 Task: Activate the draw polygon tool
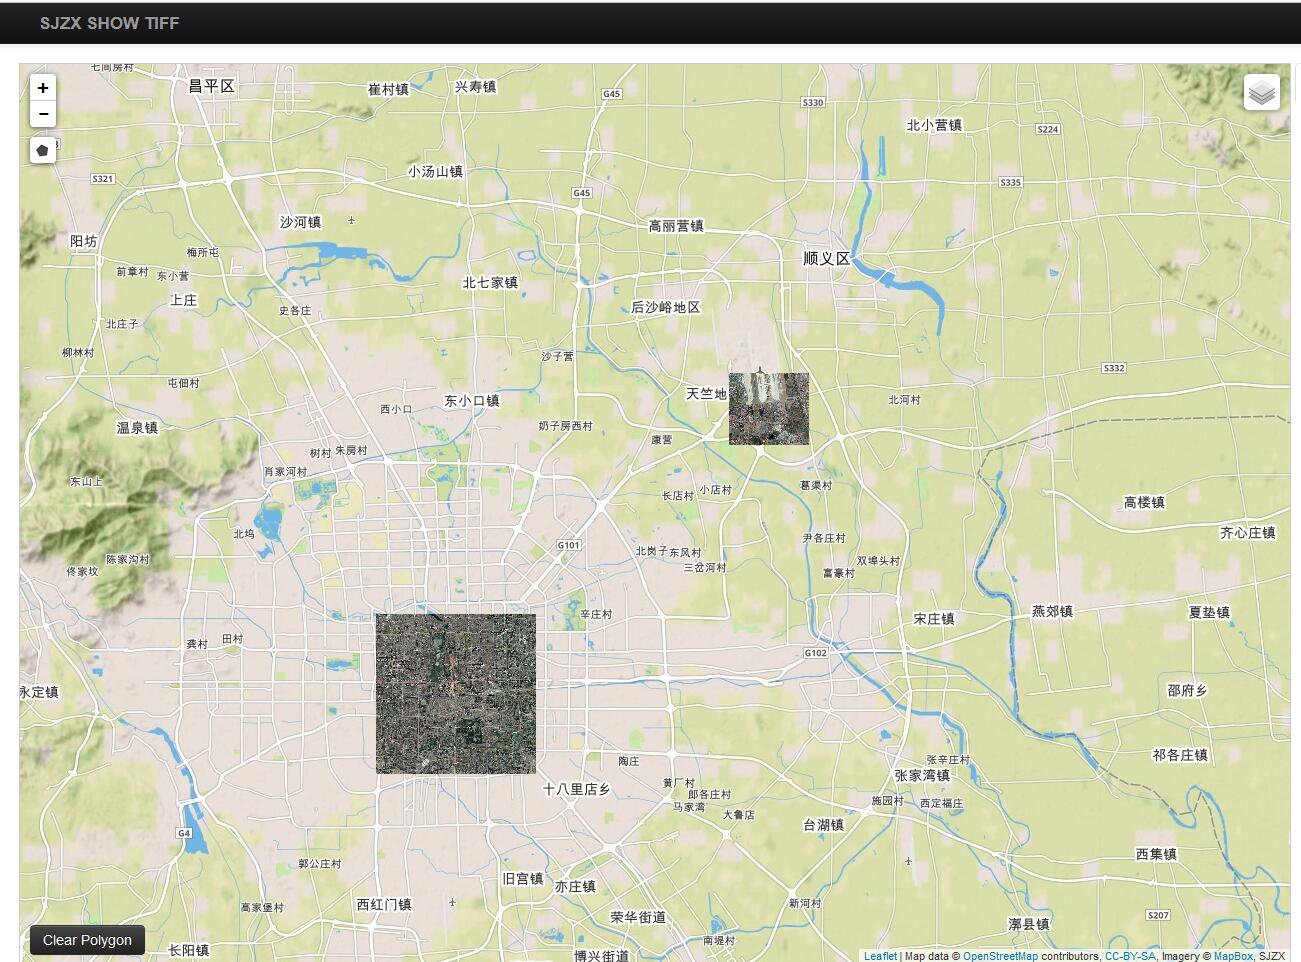[43, 151]
